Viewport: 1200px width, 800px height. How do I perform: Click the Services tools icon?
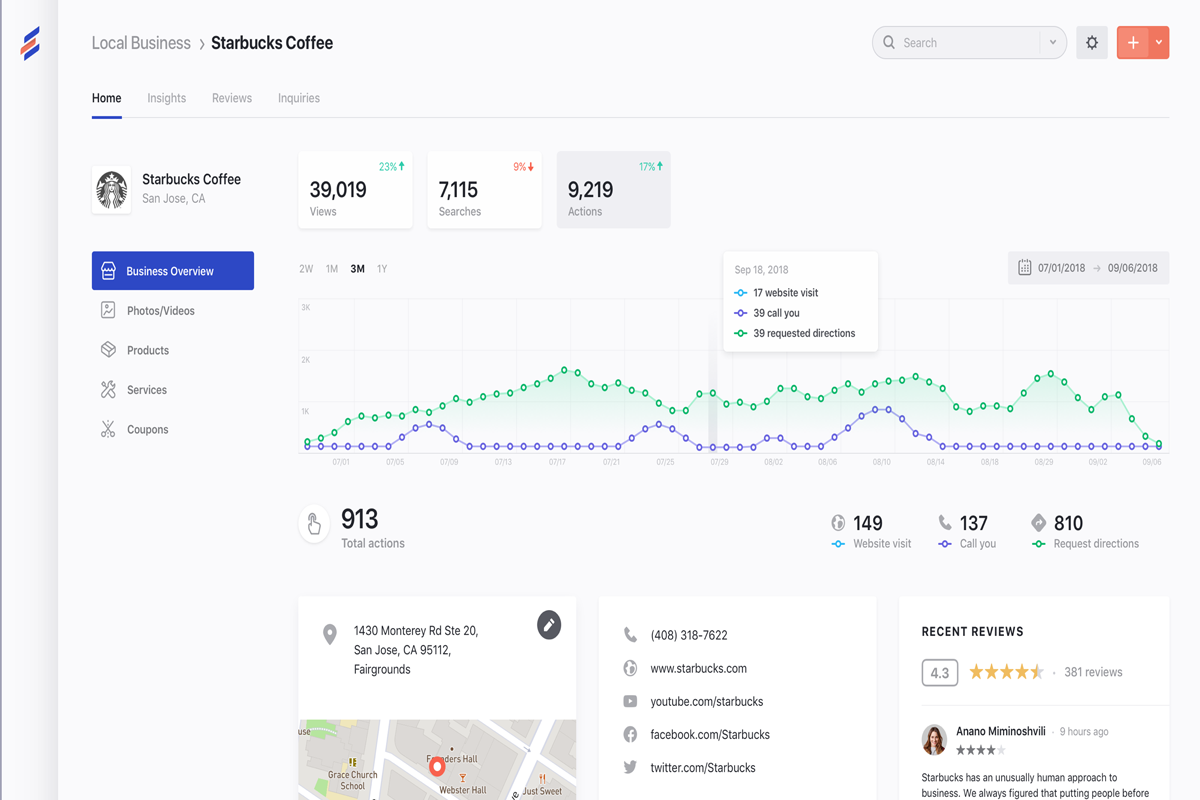click(x=108, y=390)
